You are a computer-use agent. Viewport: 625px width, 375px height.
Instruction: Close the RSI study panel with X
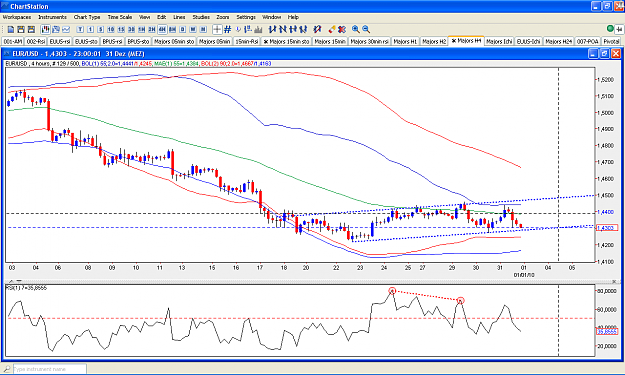coord(614,281)
